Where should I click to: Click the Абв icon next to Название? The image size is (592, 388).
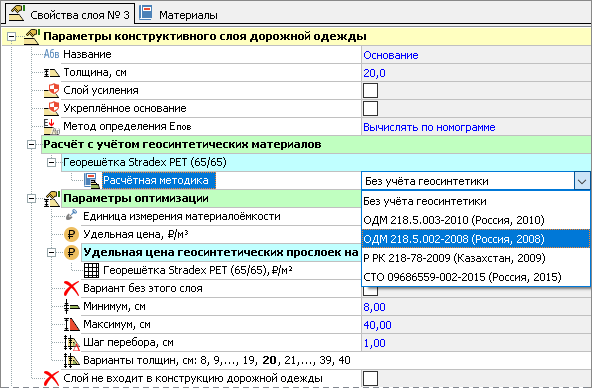[x=51, y=54]
